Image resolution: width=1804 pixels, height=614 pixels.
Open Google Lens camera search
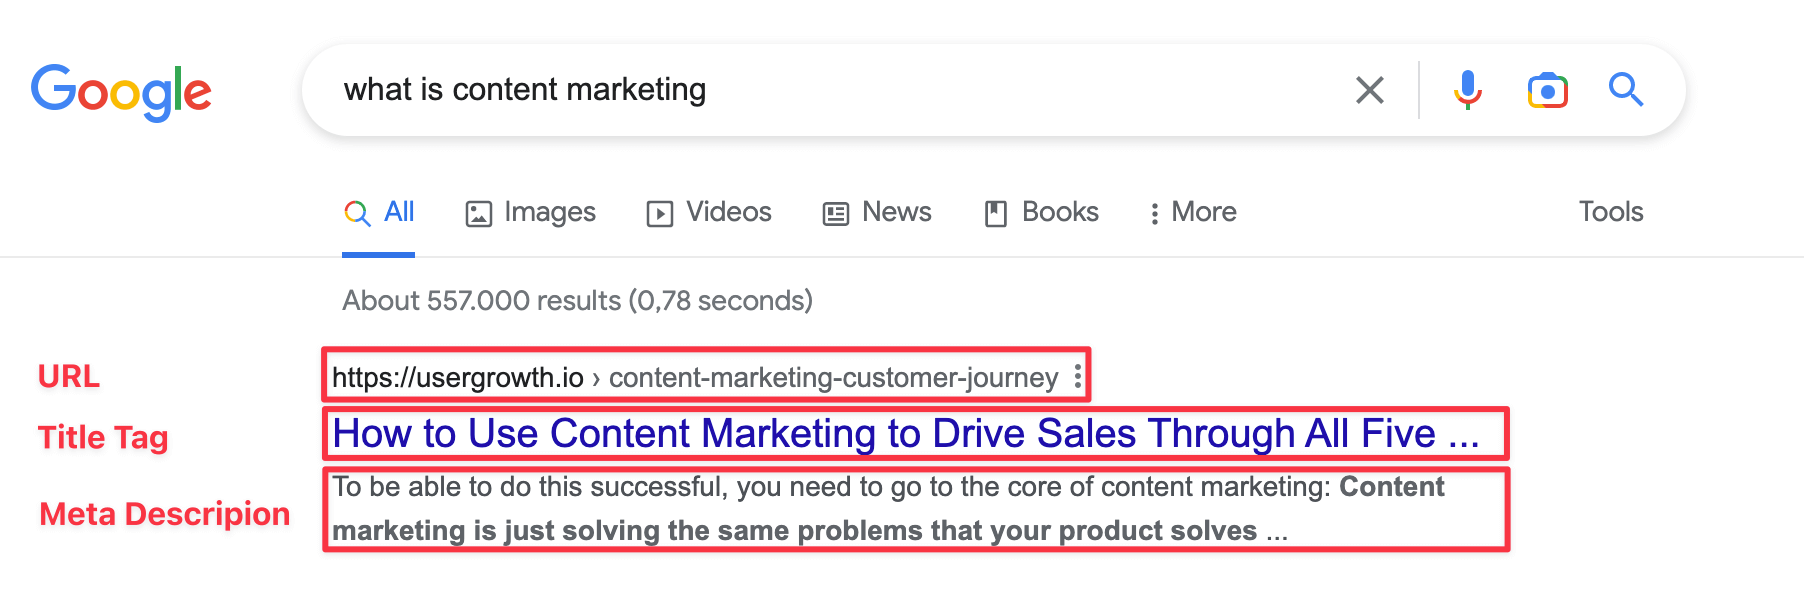coord(1546,90)
